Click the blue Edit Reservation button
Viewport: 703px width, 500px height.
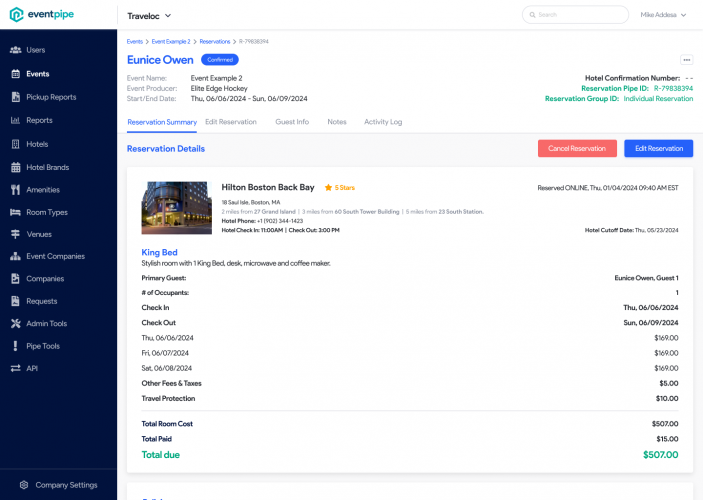coord(658,148)
